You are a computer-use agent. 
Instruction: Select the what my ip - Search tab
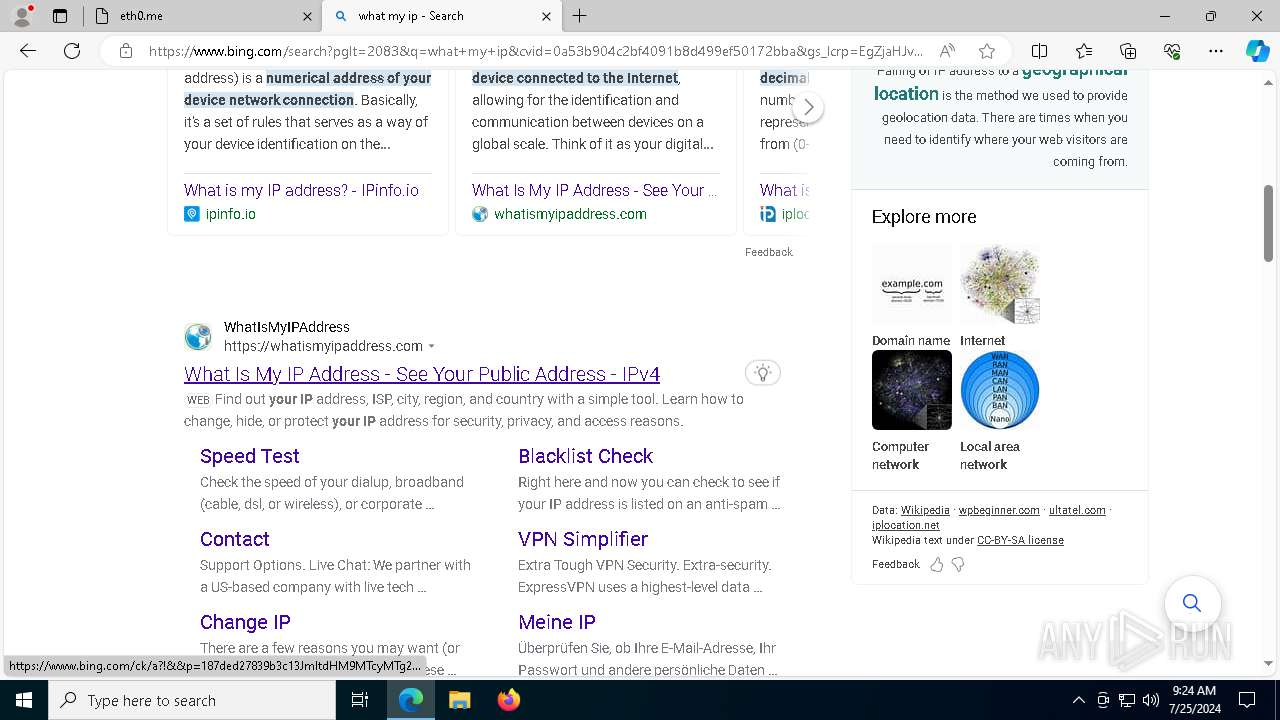click(x=442, y=16)
